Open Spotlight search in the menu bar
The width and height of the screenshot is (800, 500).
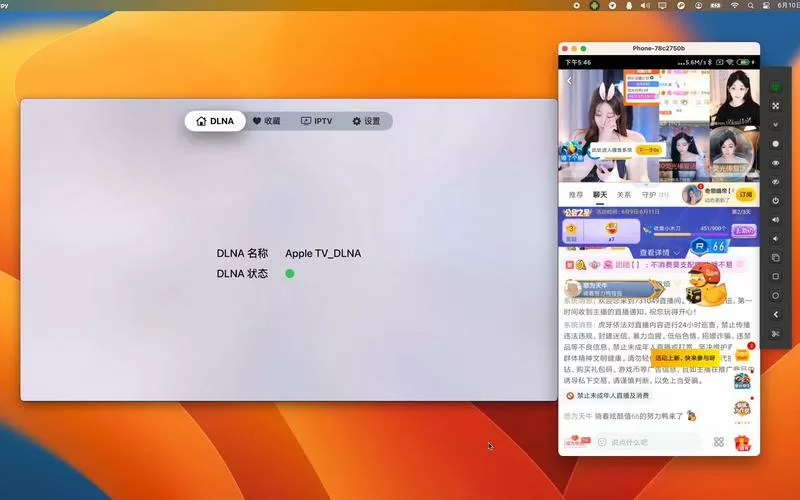click(751, 6)
